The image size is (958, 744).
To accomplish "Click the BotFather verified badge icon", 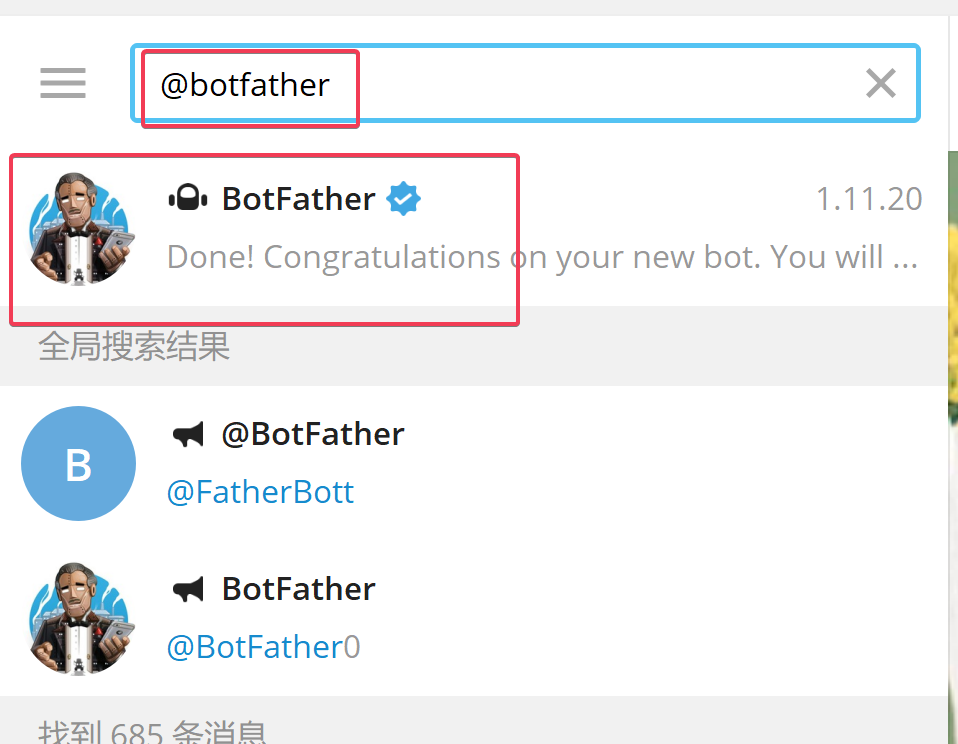I will (403, 199).
